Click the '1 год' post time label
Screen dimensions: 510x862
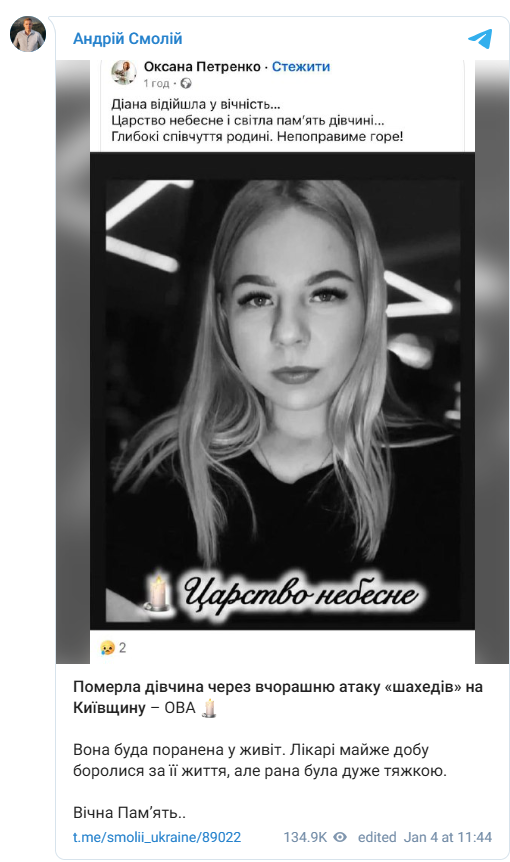pos(157,84)
